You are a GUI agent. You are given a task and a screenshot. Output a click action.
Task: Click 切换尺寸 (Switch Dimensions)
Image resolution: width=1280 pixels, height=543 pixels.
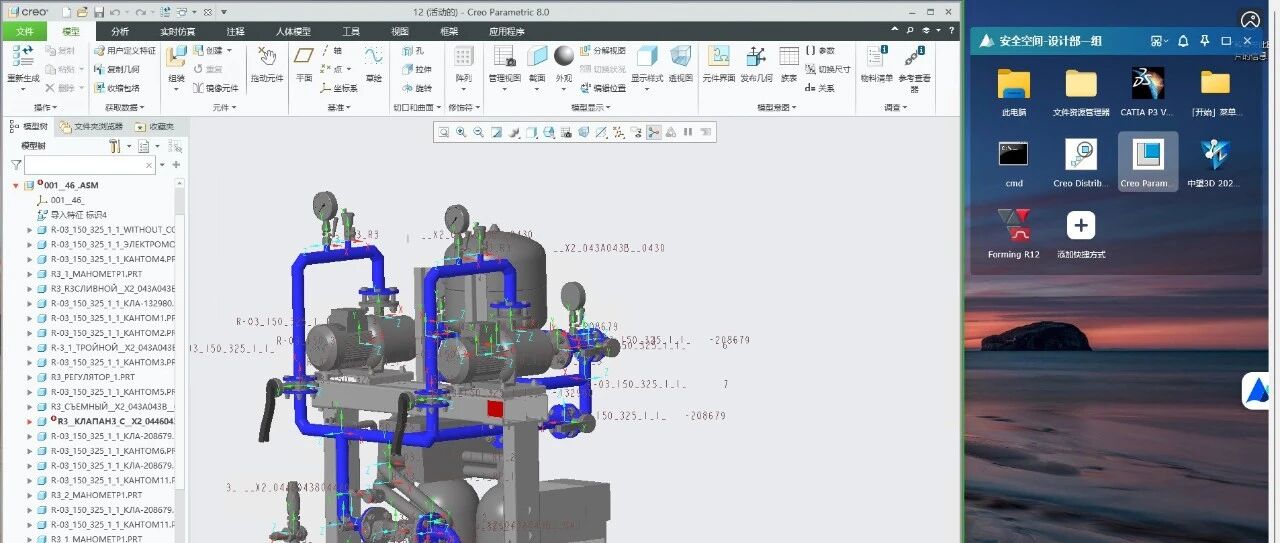pyautogui.click(x=828, y=69)
